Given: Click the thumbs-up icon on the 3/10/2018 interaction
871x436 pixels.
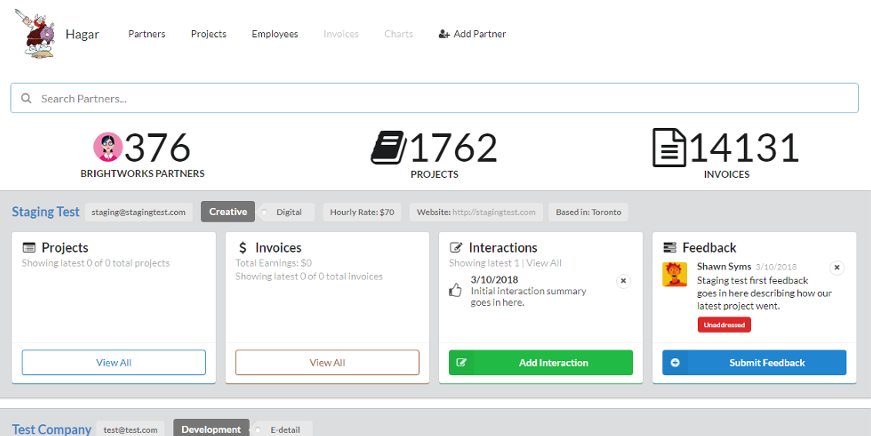Looking at the screenshot, I should tap(455, 290).
